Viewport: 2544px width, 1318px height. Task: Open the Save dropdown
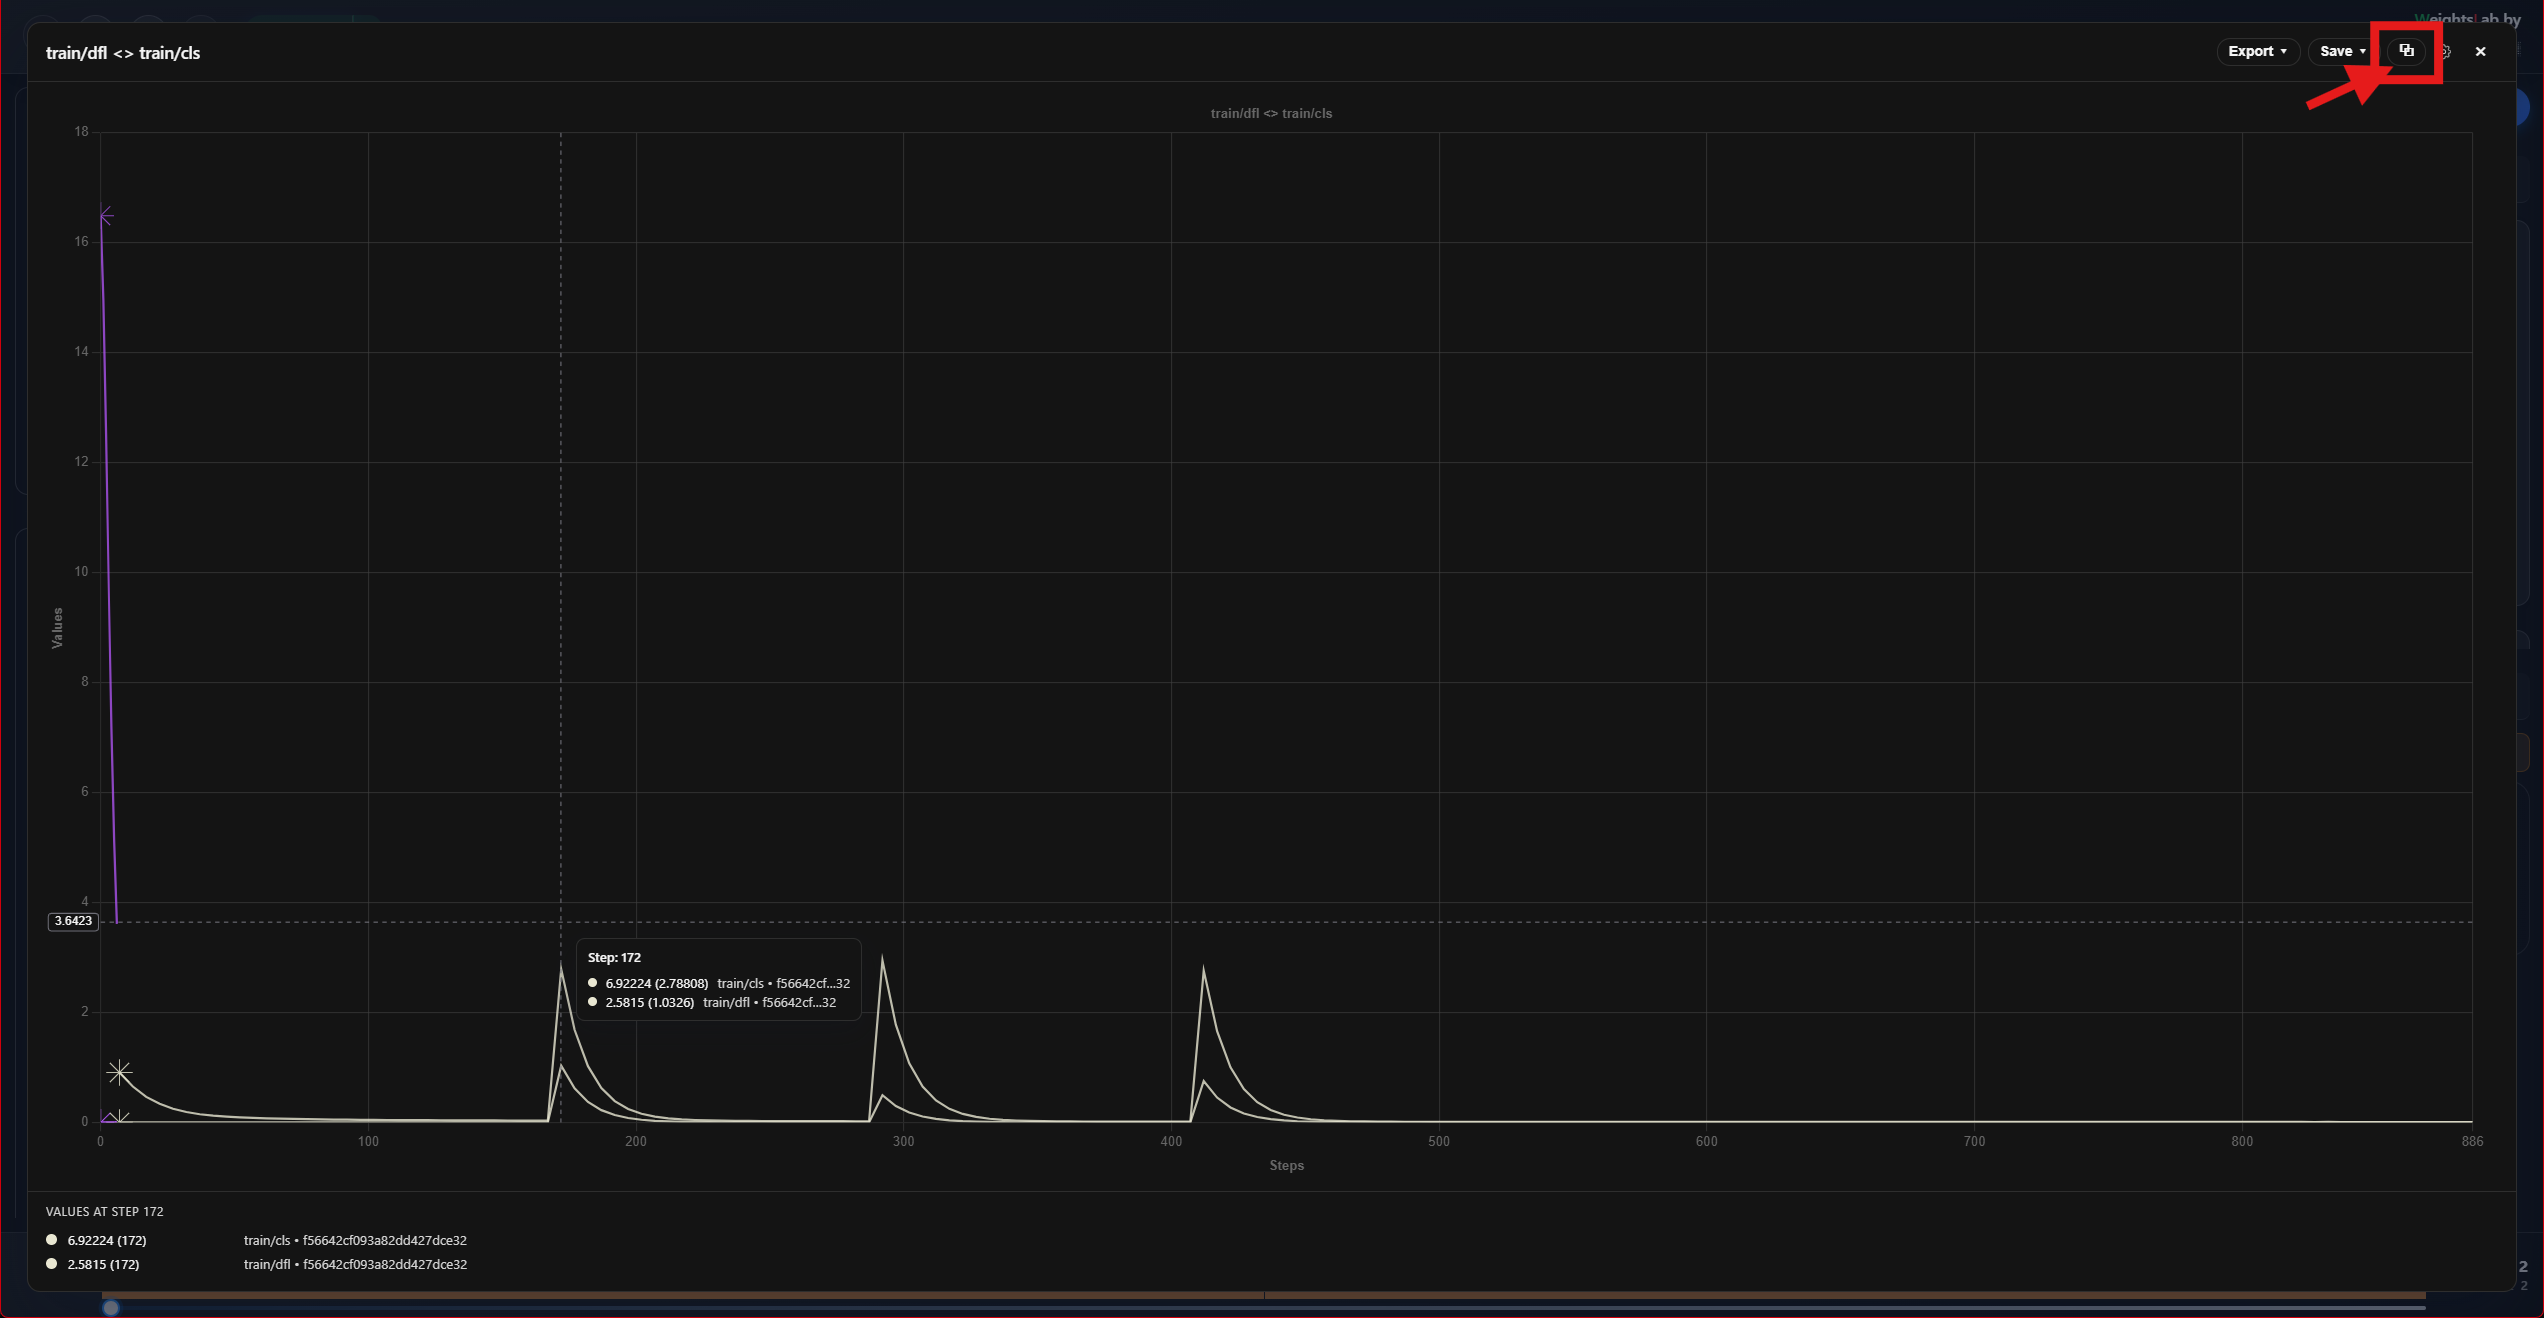2341,51
